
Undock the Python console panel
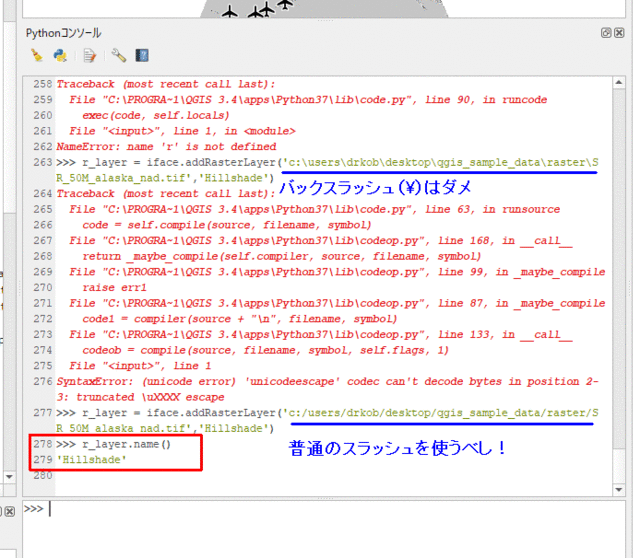(606, 33)
